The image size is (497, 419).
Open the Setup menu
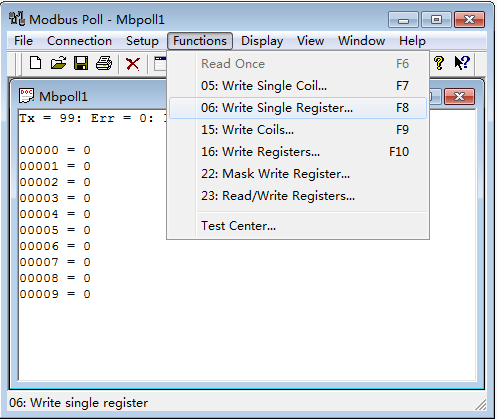[142, 41]
